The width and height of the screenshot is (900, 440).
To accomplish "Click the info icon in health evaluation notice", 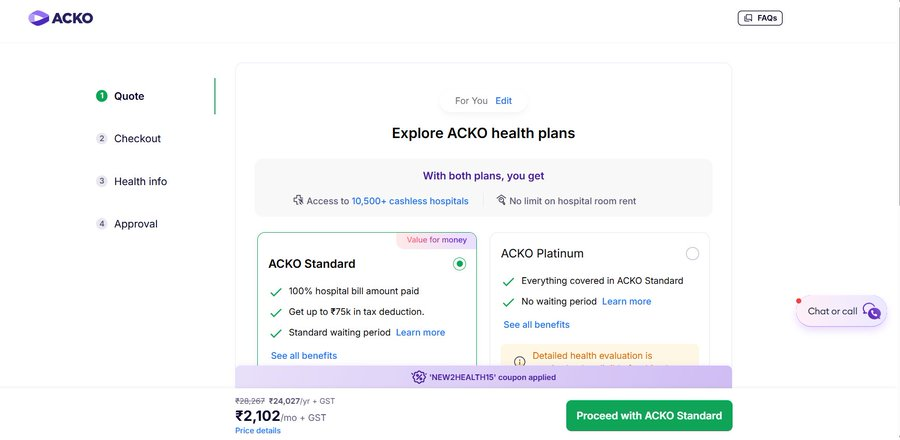I will point(519,361).
